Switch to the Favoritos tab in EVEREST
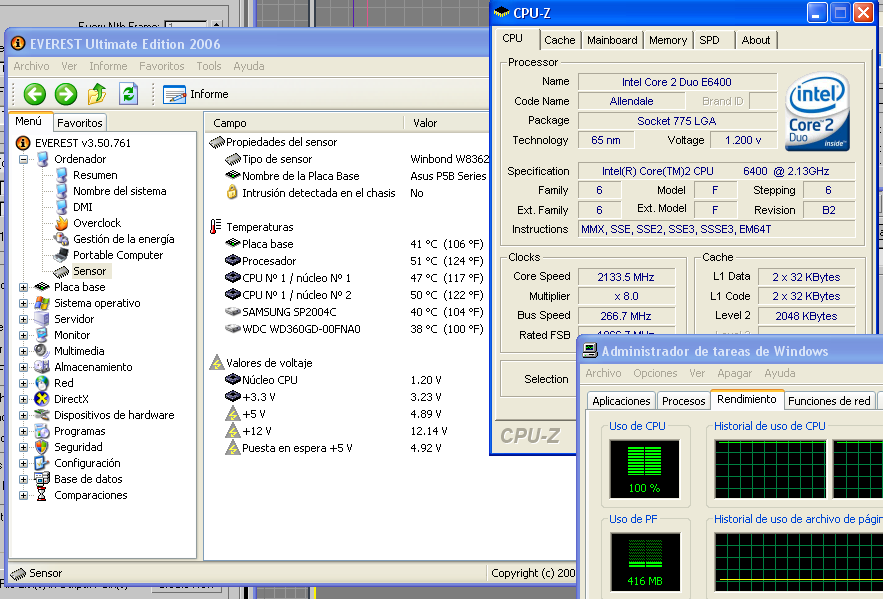Viewport: 883px width, 599px height. point(80,122)
